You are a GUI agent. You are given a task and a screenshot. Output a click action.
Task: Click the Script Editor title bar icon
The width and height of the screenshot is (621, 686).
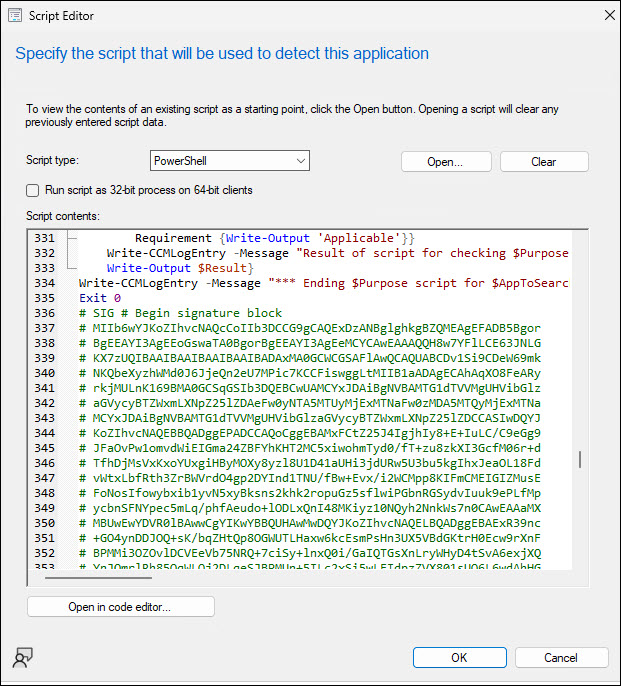click(x=15, y=15)
